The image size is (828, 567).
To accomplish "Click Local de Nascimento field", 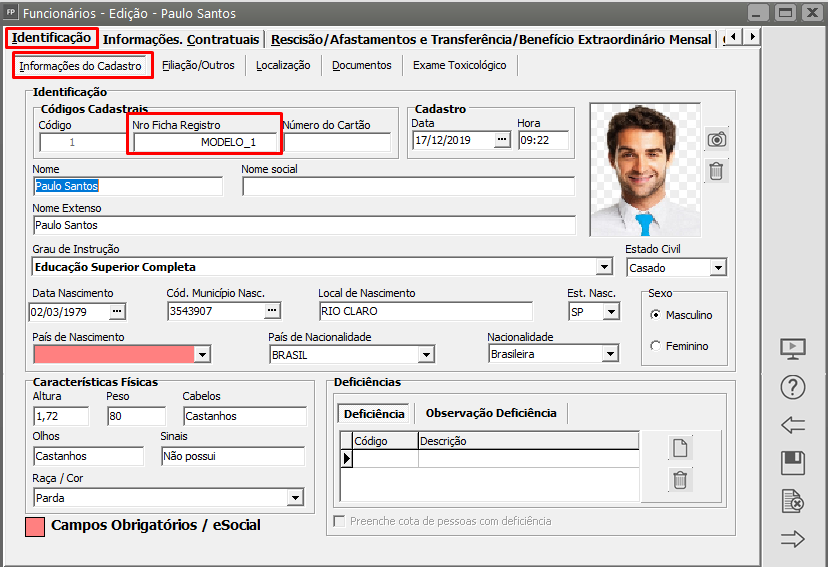I will coord(426,311).
